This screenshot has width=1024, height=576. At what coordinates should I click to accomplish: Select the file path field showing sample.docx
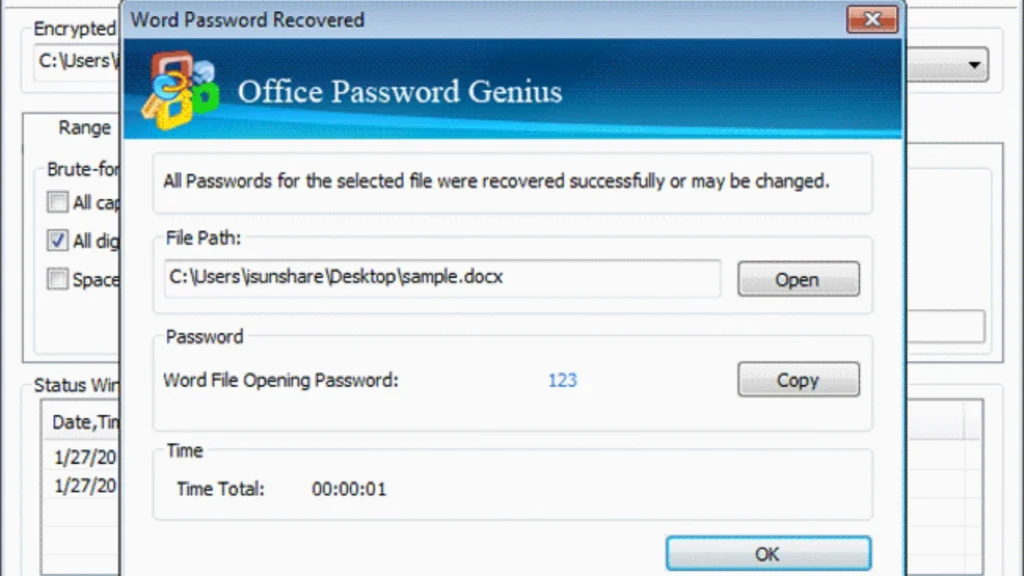(x=440, y=277)
